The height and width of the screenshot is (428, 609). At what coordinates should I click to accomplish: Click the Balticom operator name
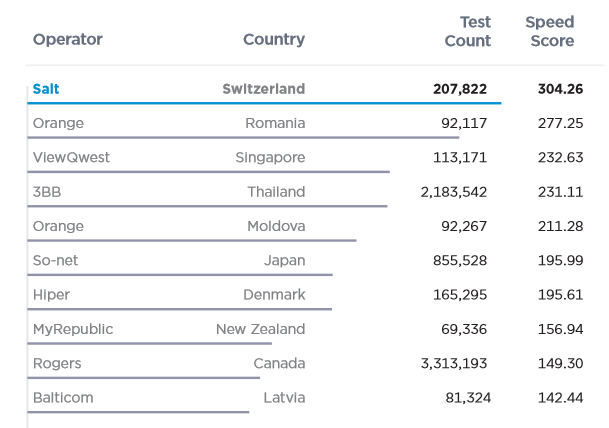63,397
